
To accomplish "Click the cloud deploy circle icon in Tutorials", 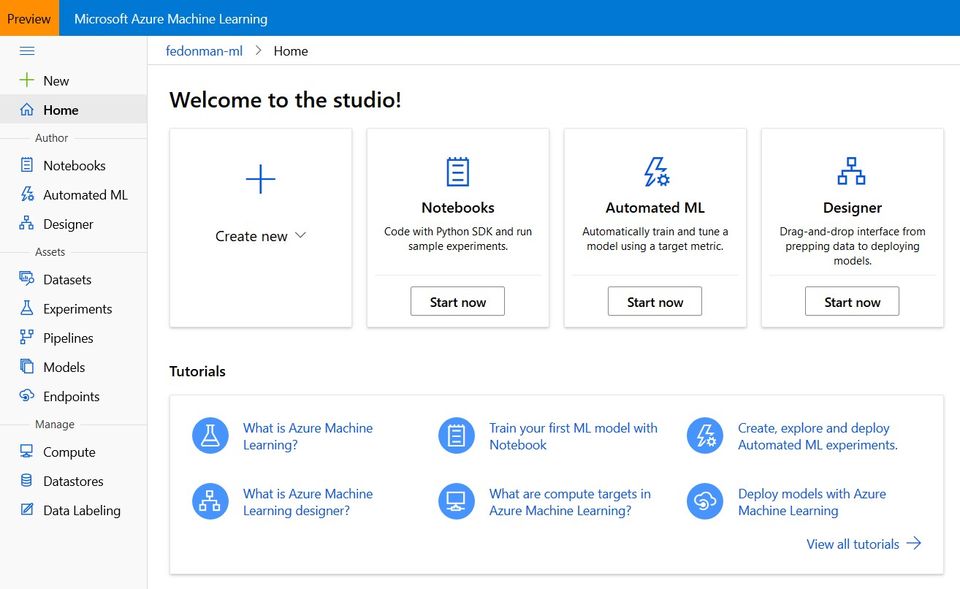I will (x=705, y=501).
